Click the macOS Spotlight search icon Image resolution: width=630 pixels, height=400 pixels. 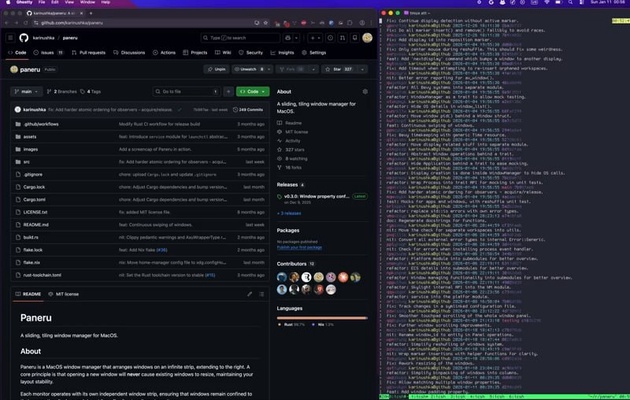tap(570, 2)
